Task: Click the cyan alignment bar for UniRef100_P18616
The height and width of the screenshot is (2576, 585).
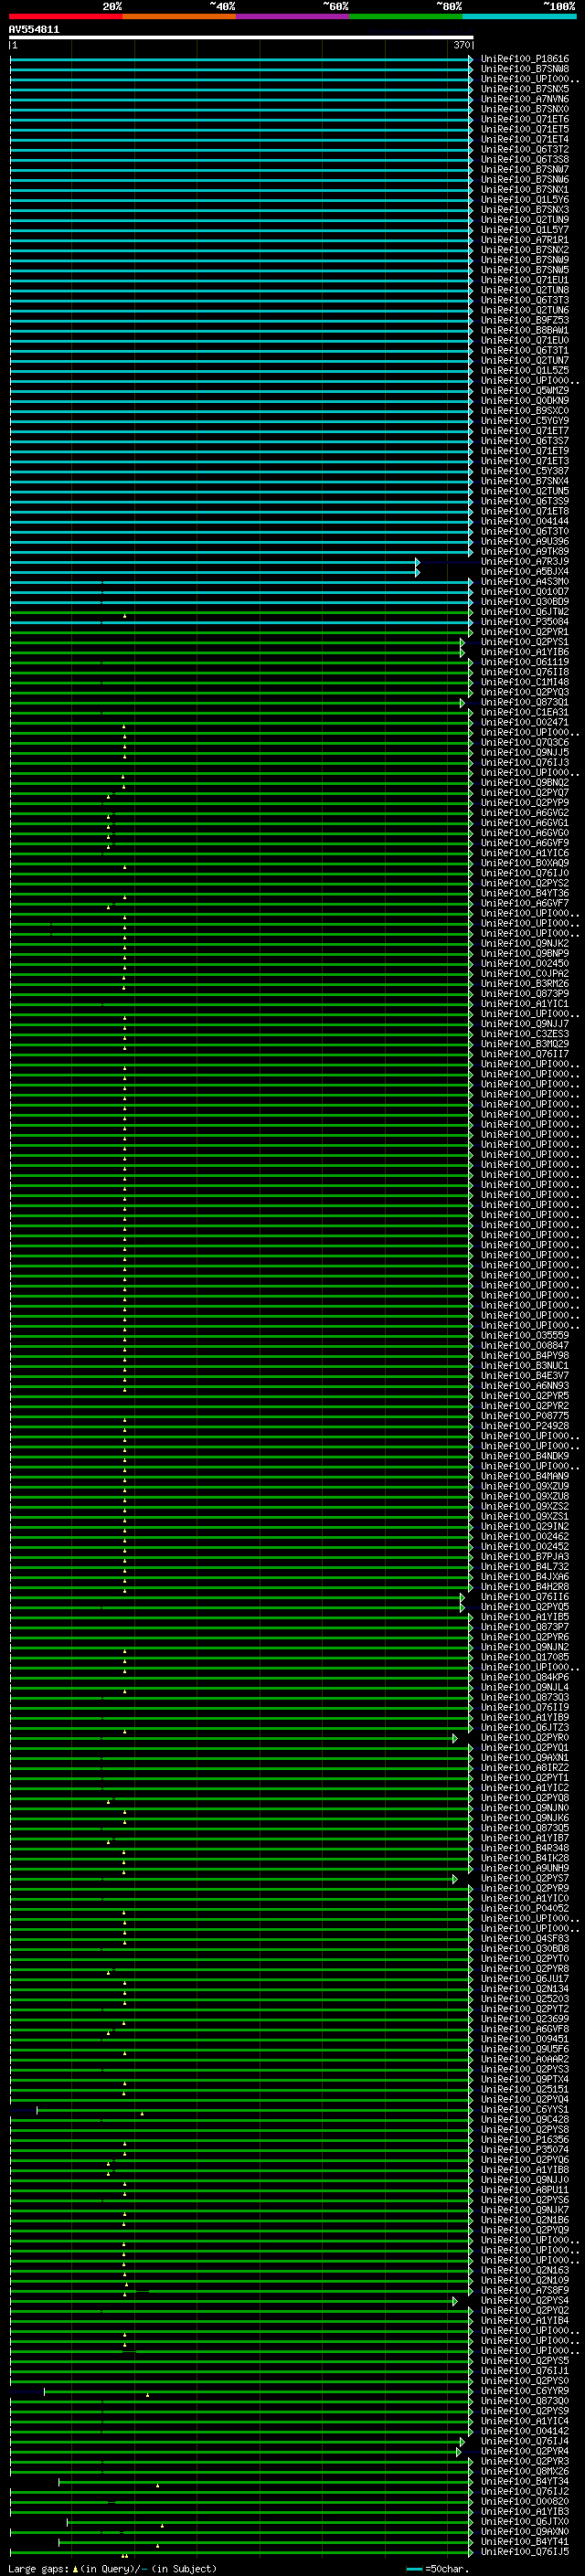Action: tap(240, 60)
